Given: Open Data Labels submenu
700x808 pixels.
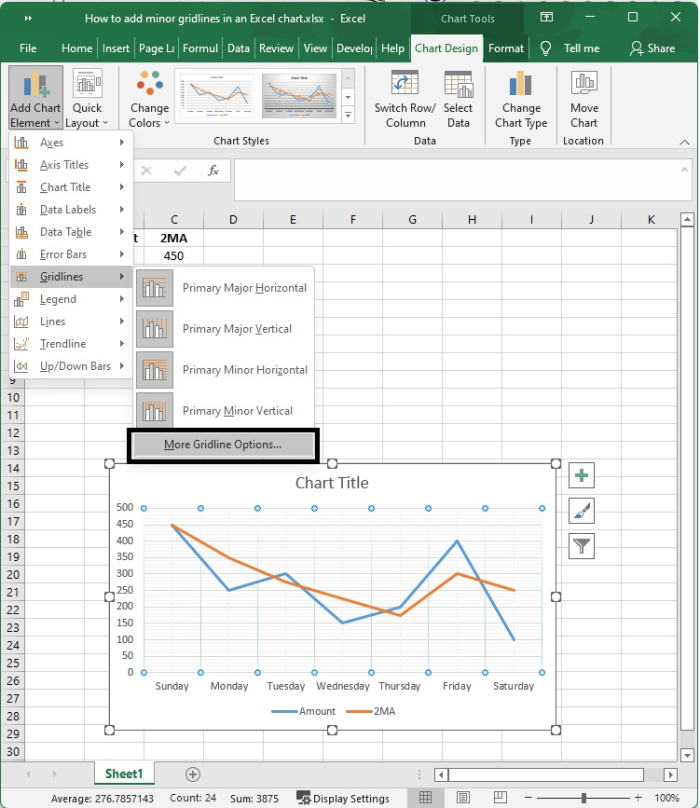Looking at the screenshot, I should tap(71, 210).
